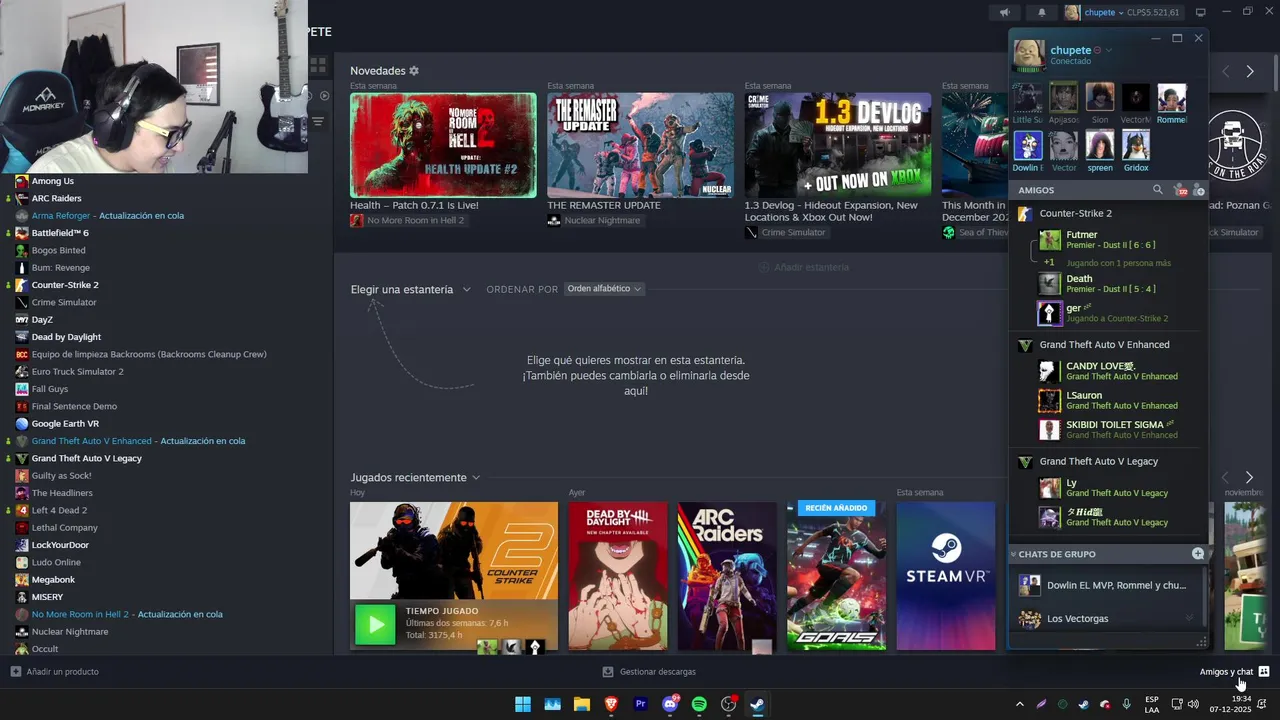Viewport: 1280px width, 720px height.
Task: Open Spotify from the taskbar
Action: [x=699, y=704]
